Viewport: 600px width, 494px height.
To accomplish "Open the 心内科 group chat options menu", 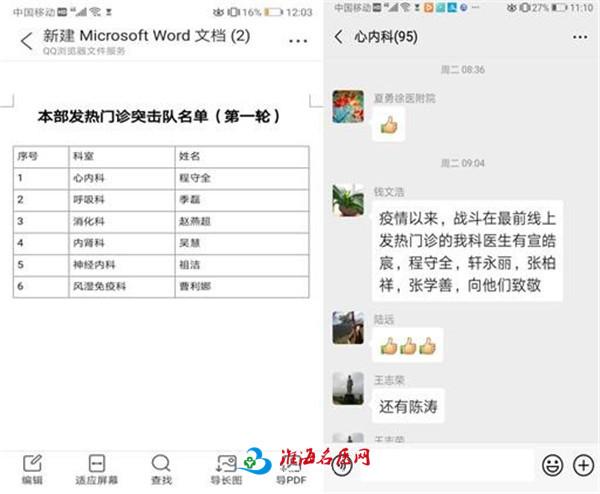I will pyautogui.click(x=579, y=37).
